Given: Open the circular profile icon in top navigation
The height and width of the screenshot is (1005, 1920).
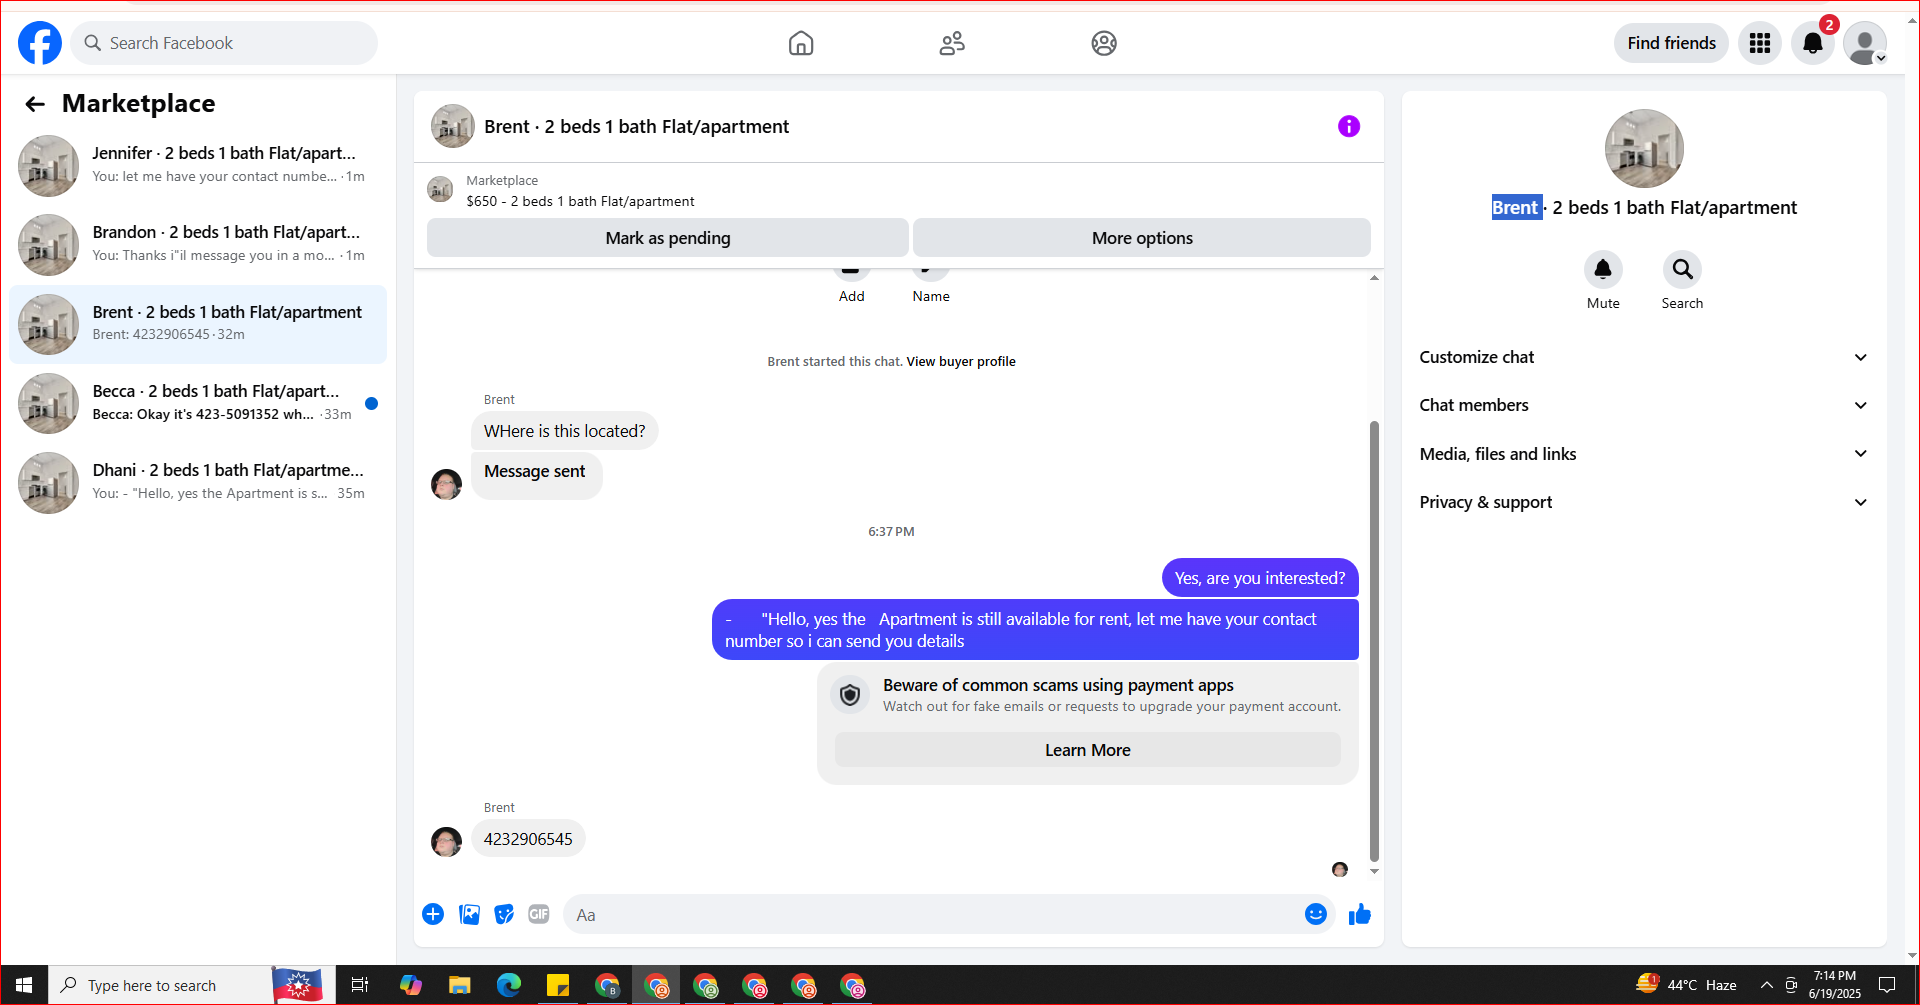Looking at the screenshot, I should tap(1104, 43).
